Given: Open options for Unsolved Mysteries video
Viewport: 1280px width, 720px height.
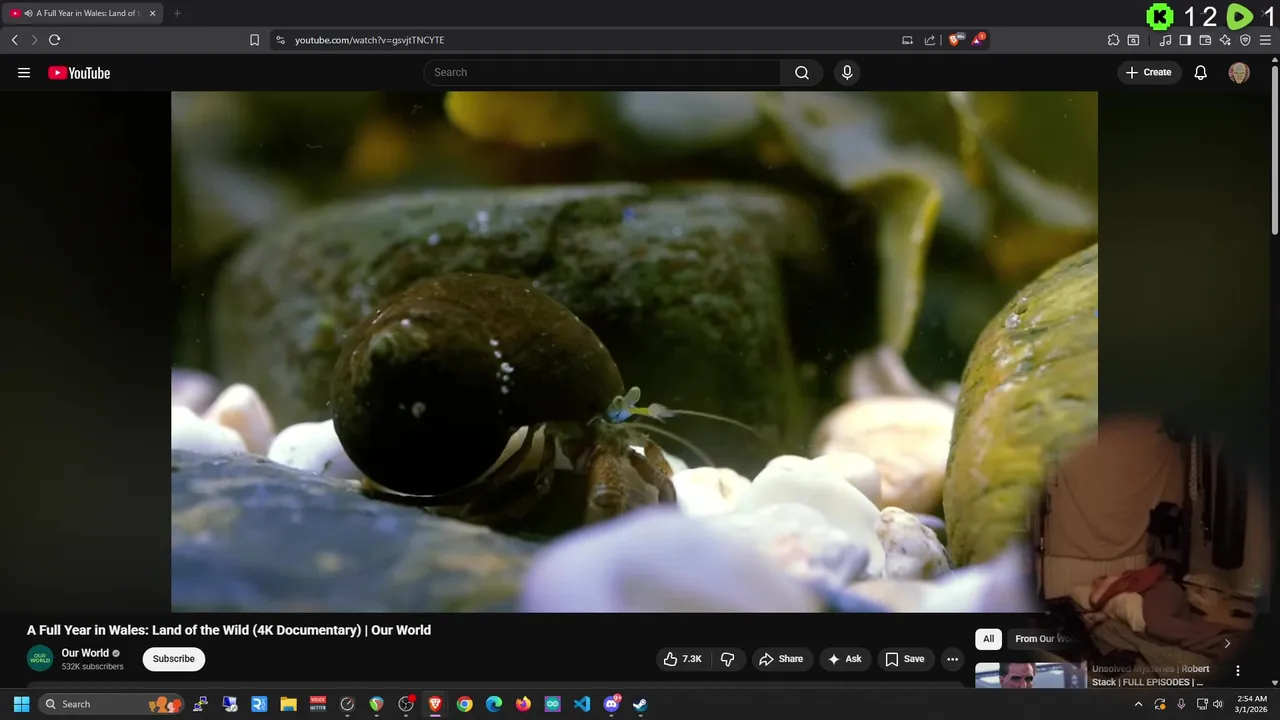Looking at the screenshot, I should [1238, 671].
